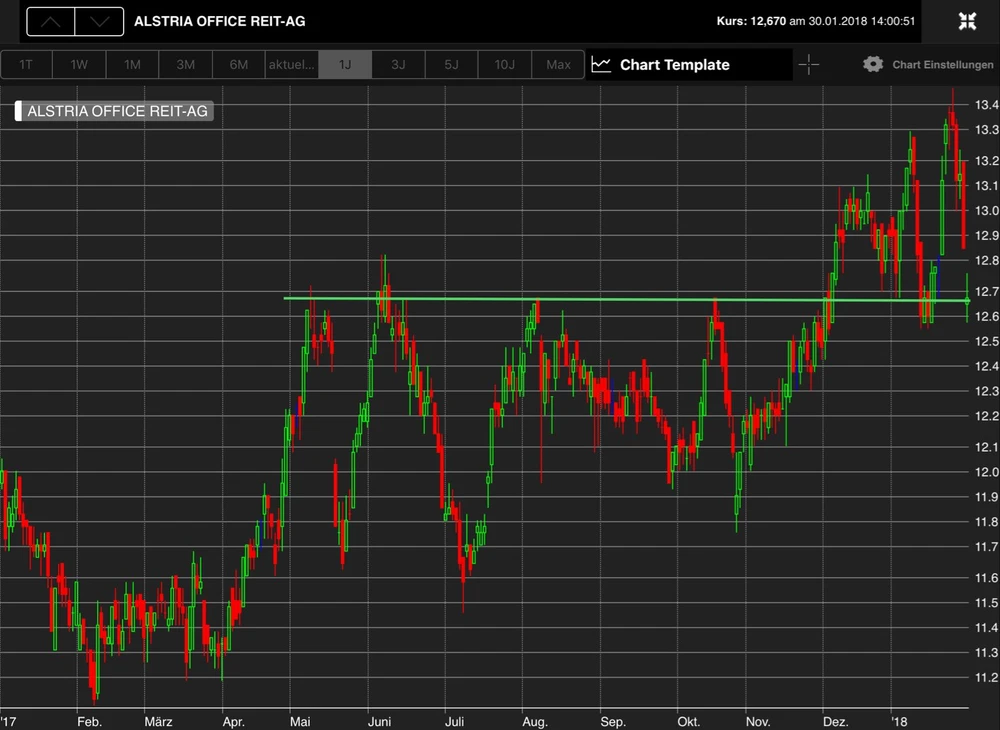Select the 3M period

[186, 65]
